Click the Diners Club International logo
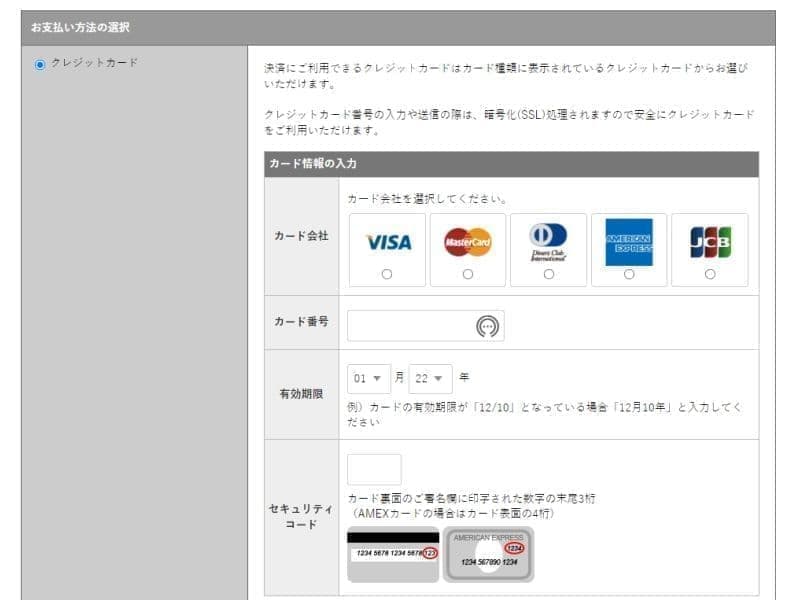 pos(547,240)
